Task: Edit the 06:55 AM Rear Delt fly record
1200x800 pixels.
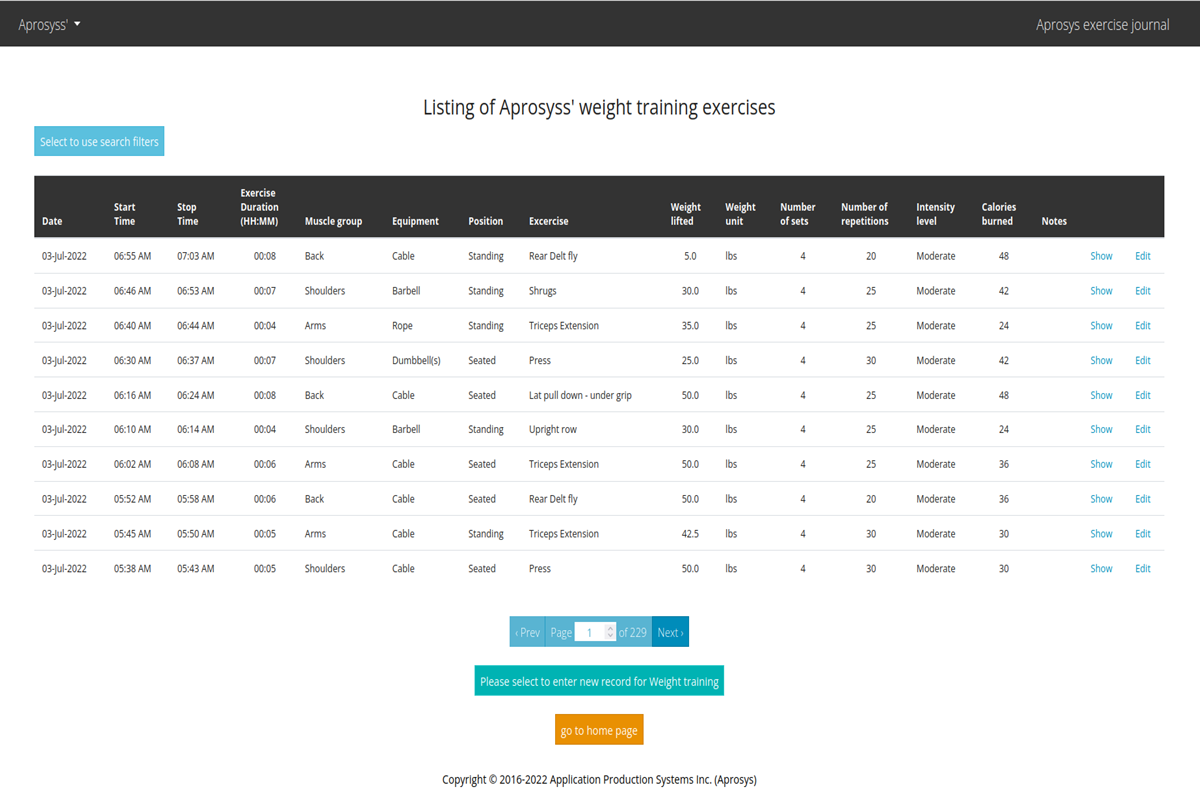Action: 1142,256
